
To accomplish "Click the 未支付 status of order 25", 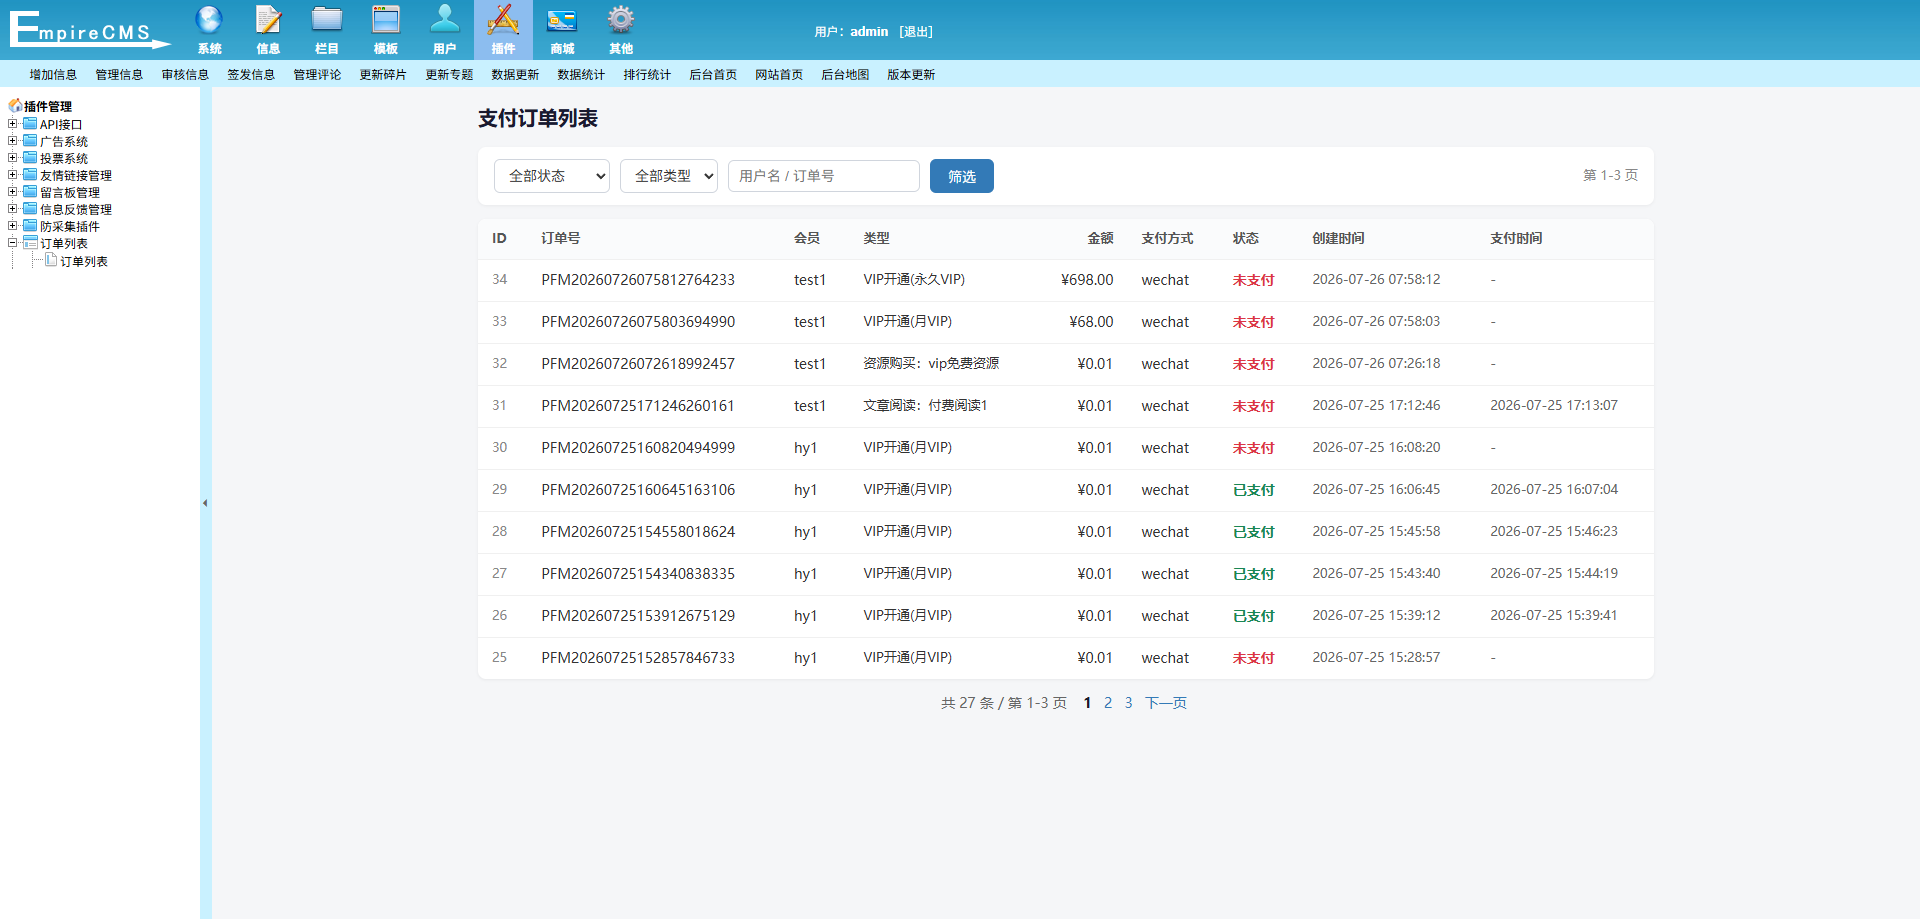I will click(1254, 658).
